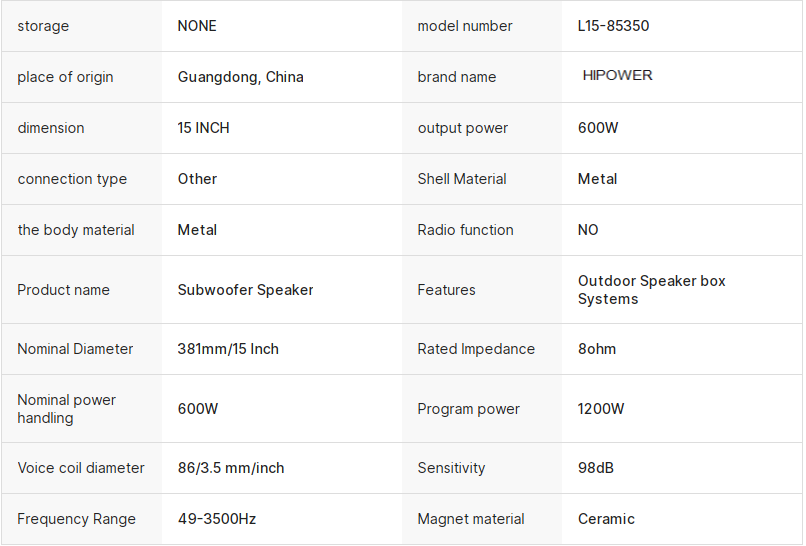Select the '15 INCH' dimension value
The width and height of the screenshot is (806, 546).
click(x=203, y=128)
